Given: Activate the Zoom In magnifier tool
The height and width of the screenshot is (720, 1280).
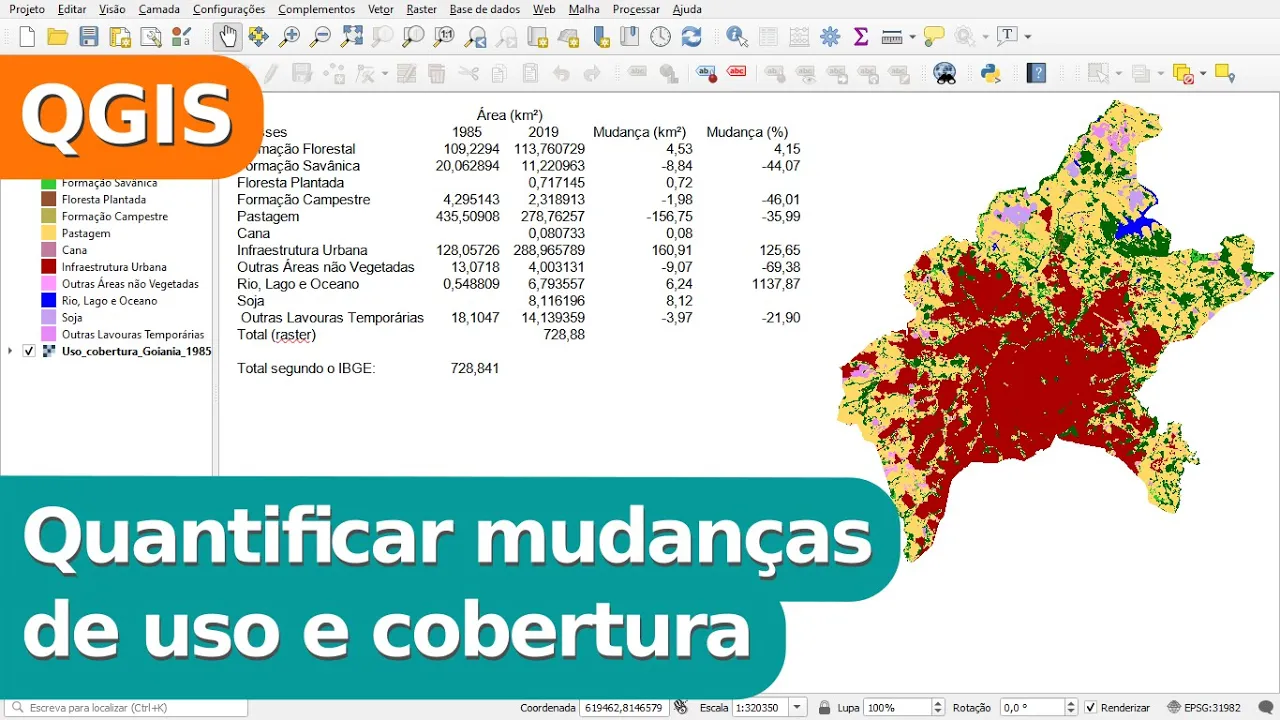Looking at the screenshot, I should [x=289, y=38].
